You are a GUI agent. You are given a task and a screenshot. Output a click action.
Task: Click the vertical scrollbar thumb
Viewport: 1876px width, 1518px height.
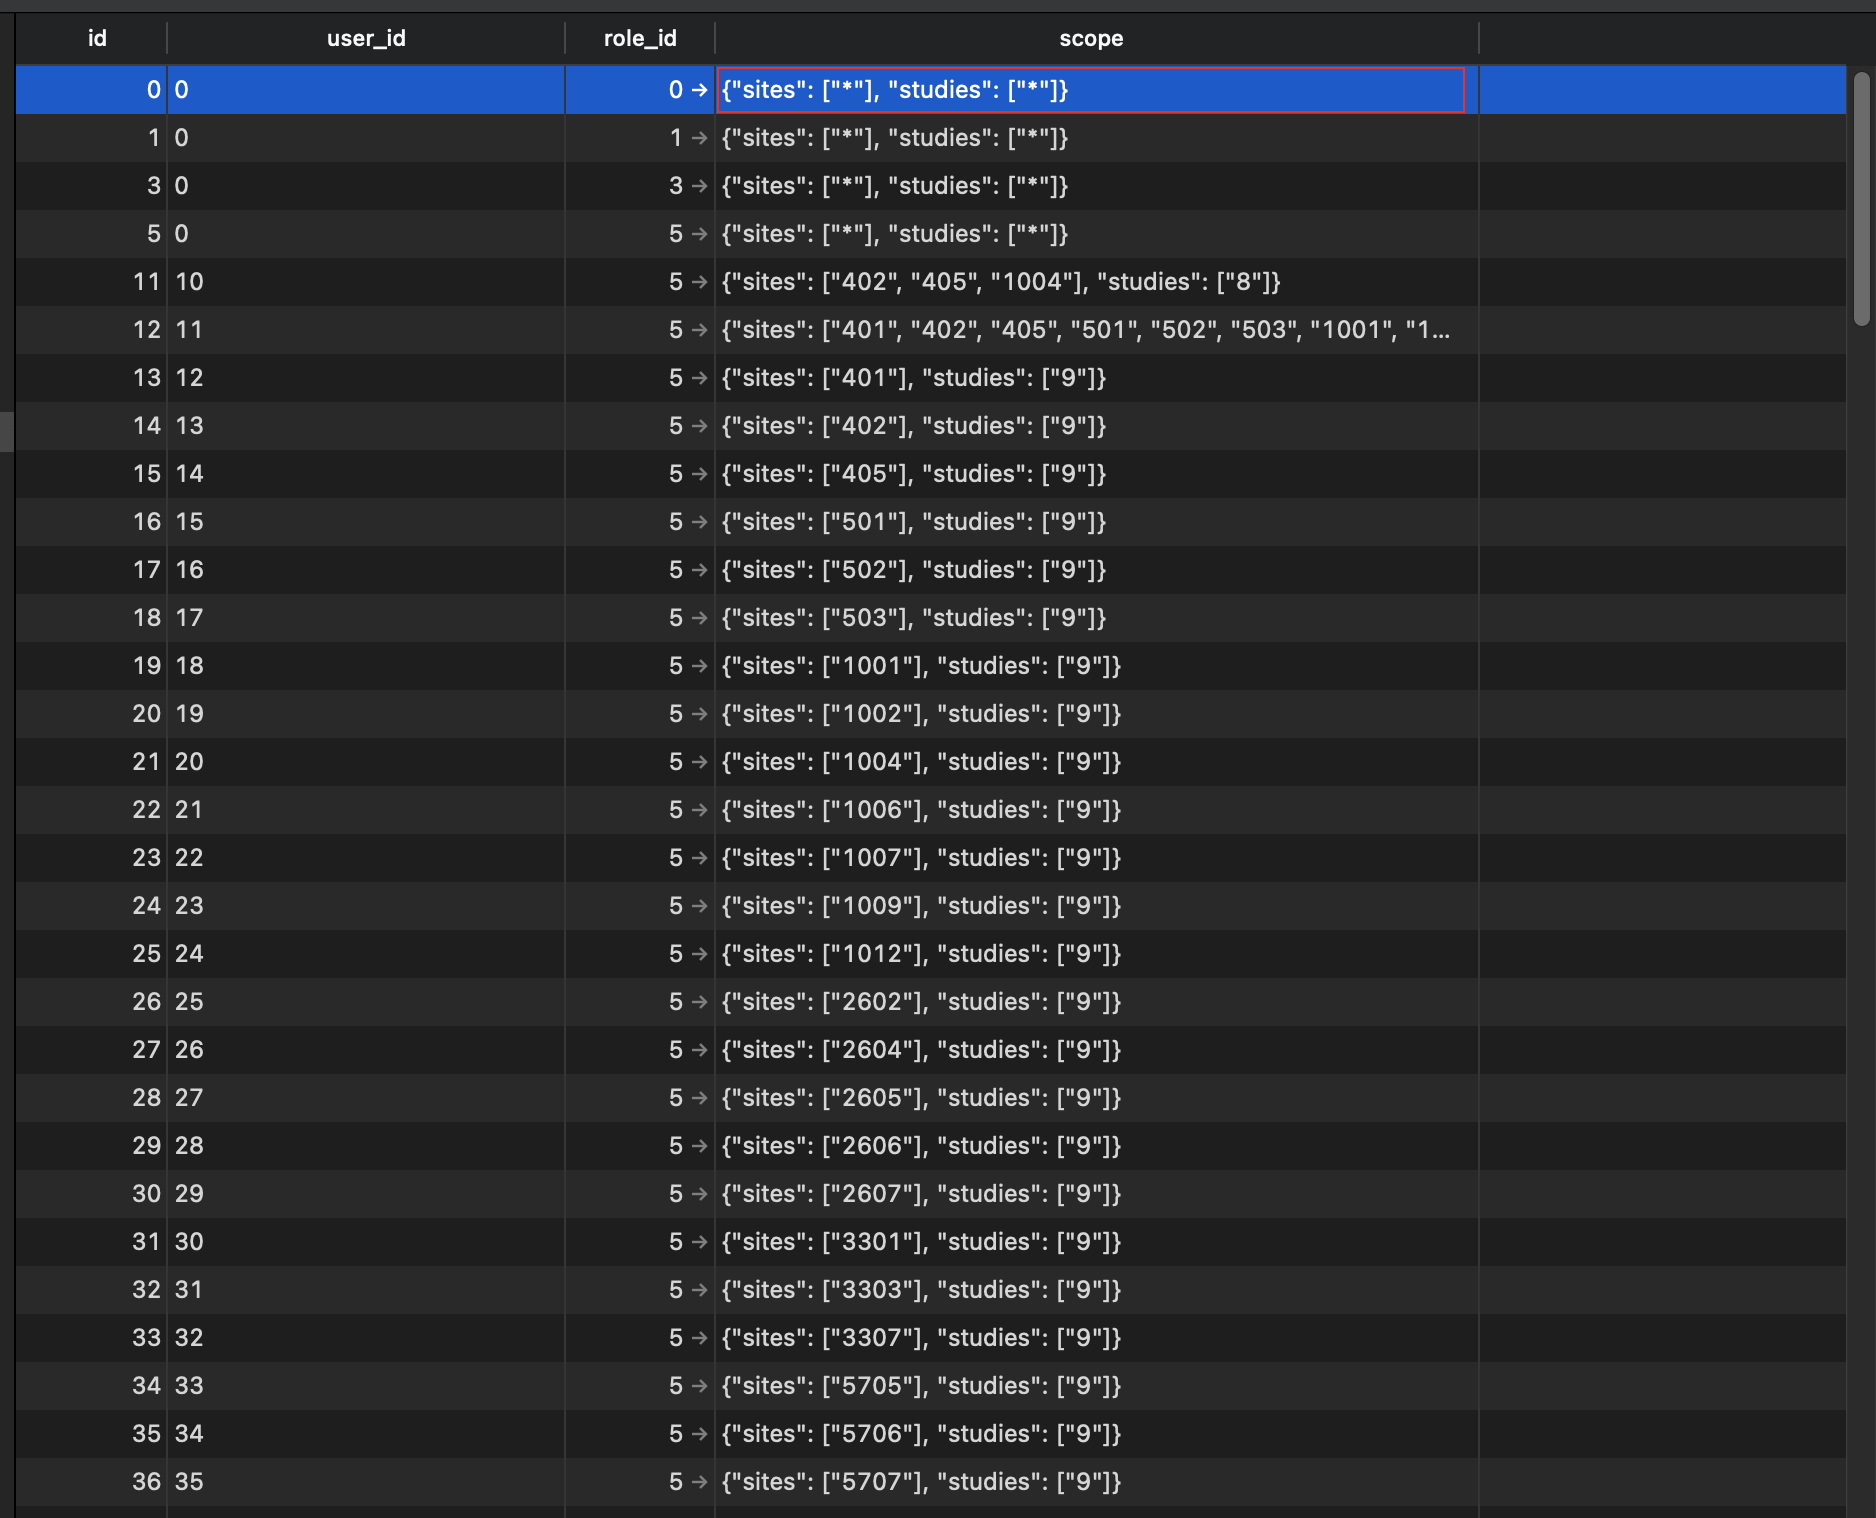coord(1861,198)
